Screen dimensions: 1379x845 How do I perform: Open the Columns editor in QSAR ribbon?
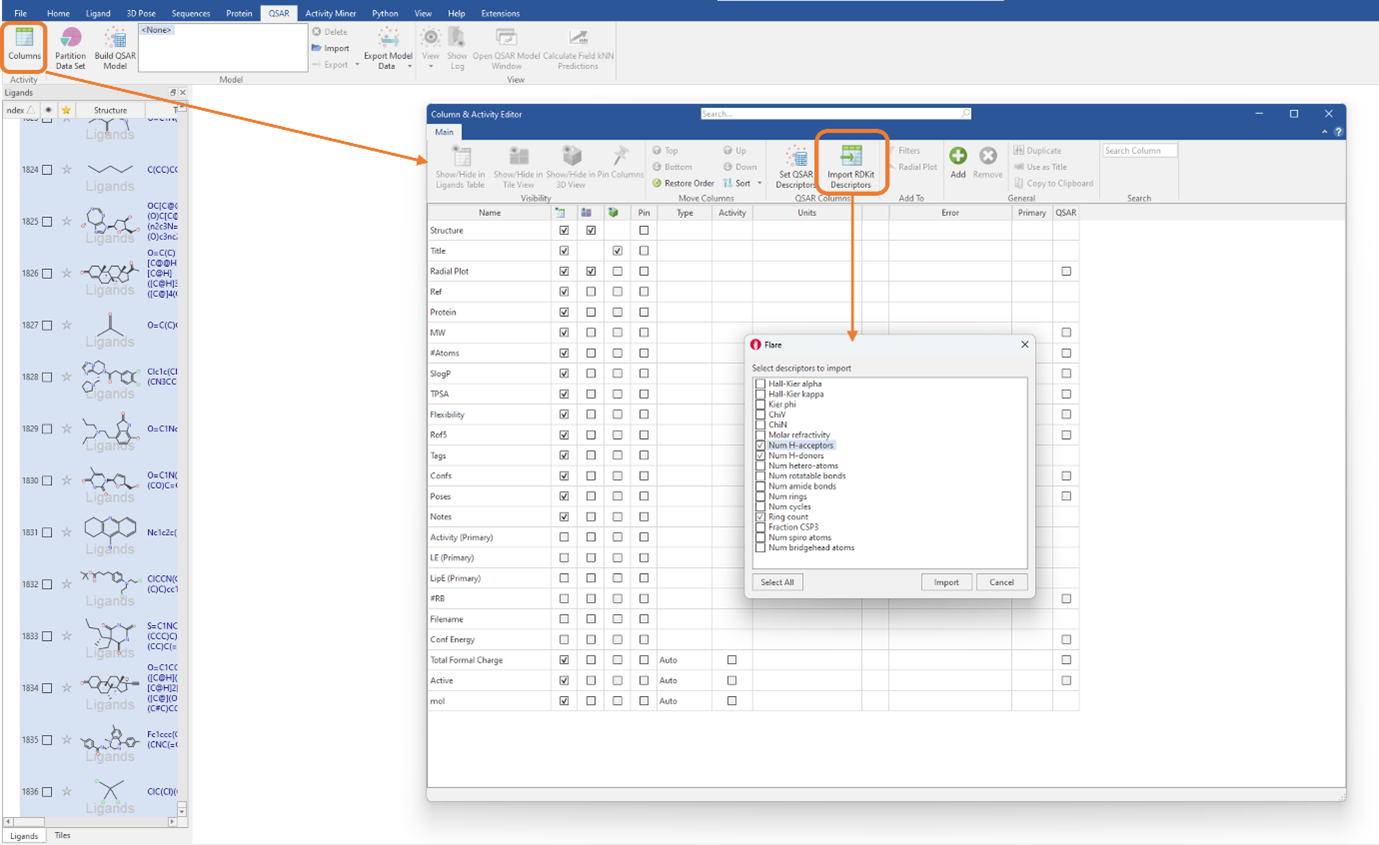coord(25,46)
